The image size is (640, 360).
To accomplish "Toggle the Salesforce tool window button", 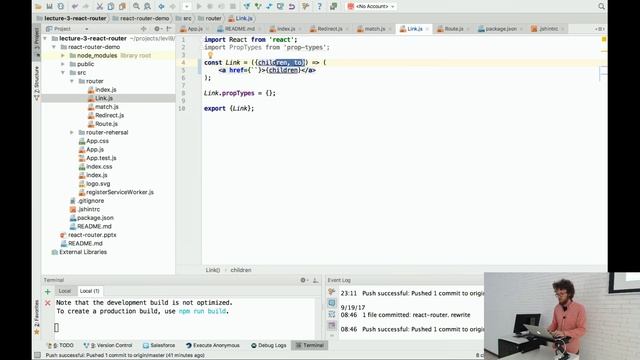I will point(159,345).
